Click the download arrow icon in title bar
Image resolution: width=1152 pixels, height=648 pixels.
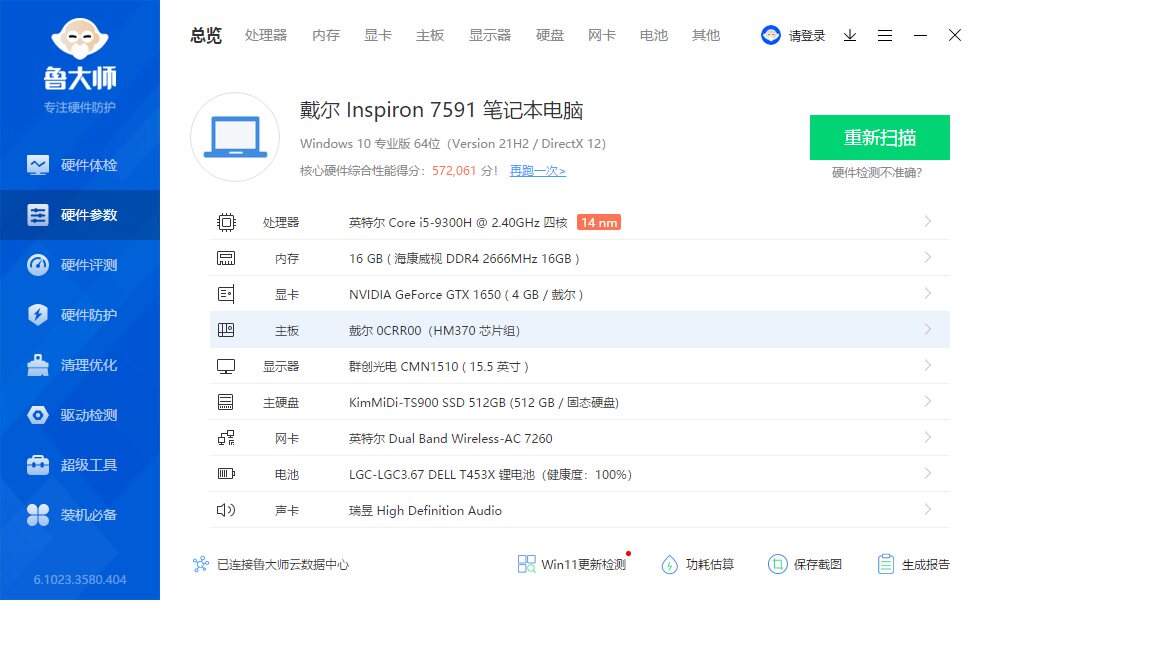(850, 35)
